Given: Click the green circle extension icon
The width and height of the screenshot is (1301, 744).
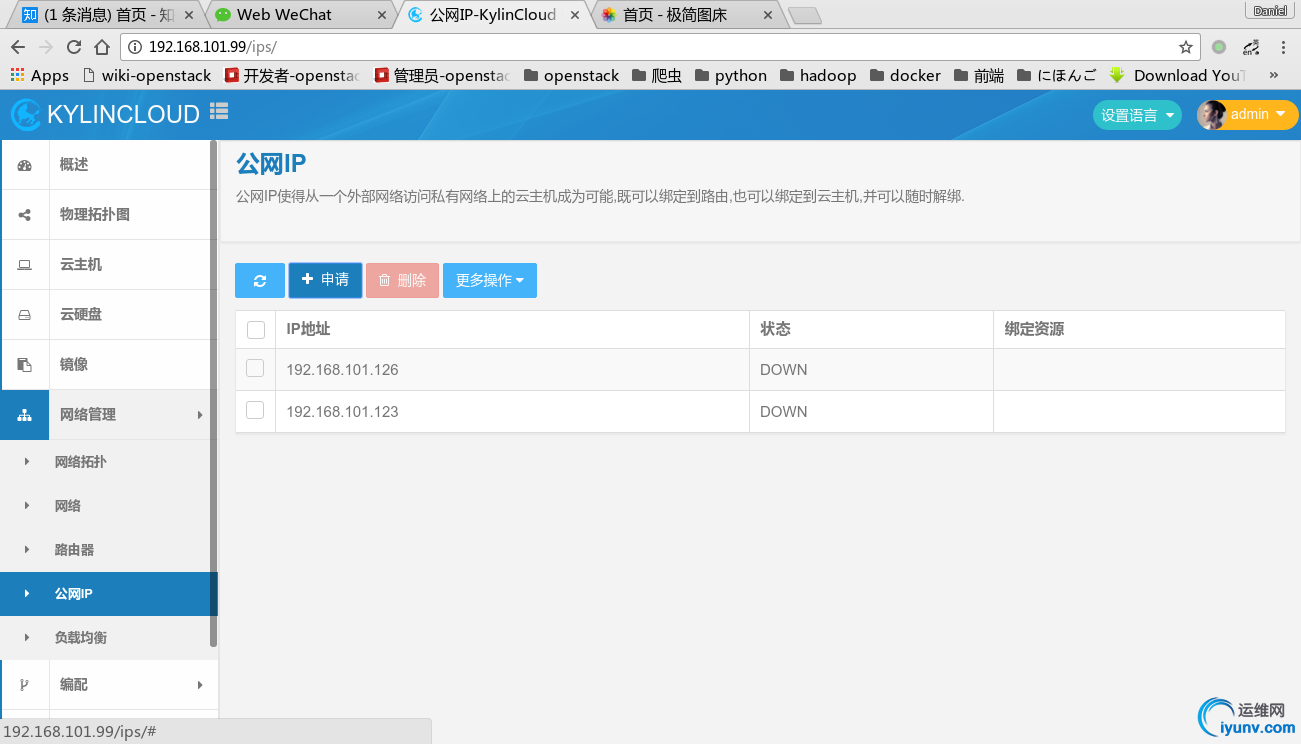Looking at the screenshot, I should [1219, 47].
